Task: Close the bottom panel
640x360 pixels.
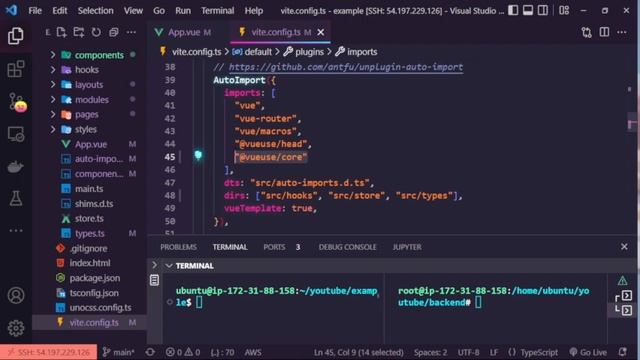Action: coord(624,247)
